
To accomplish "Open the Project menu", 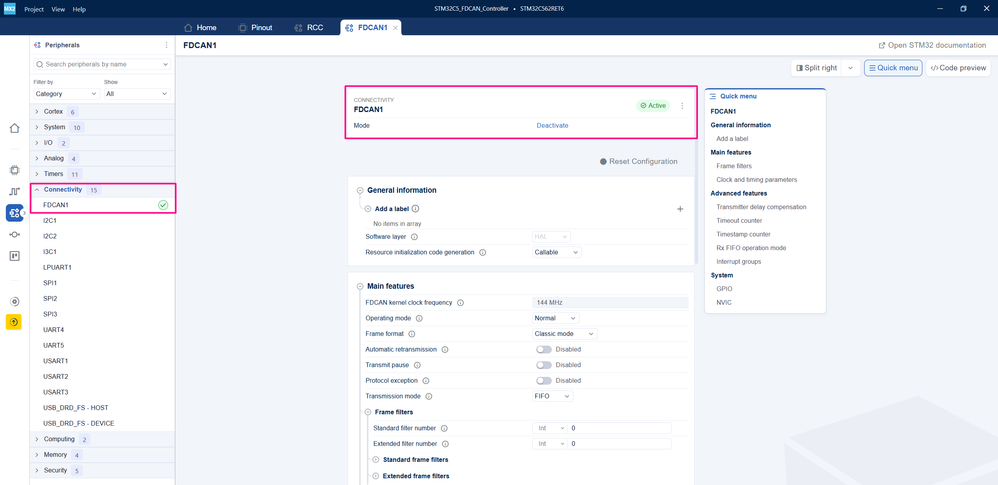I will pyautogui.click(x=34, y=10).
